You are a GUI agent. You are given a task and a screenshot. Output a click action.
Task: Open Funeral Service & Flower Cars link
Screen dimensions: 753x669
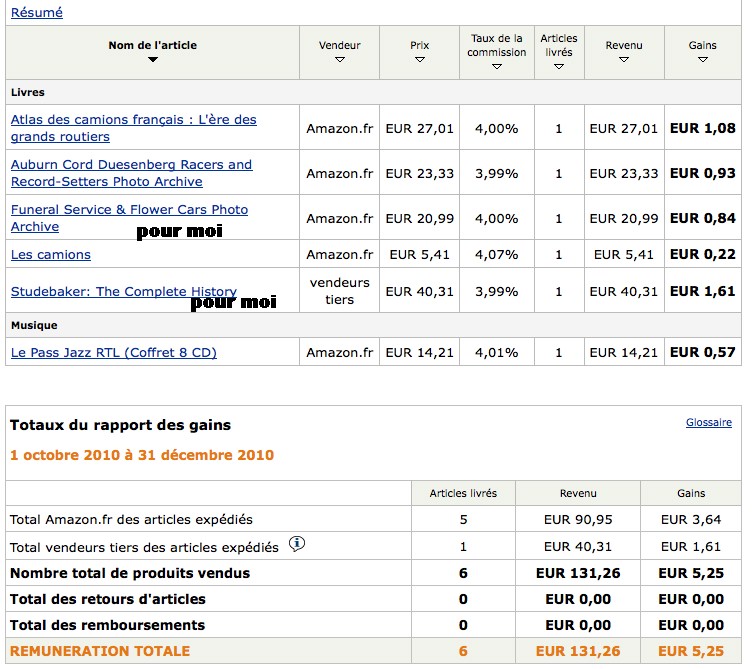point(129,209)
